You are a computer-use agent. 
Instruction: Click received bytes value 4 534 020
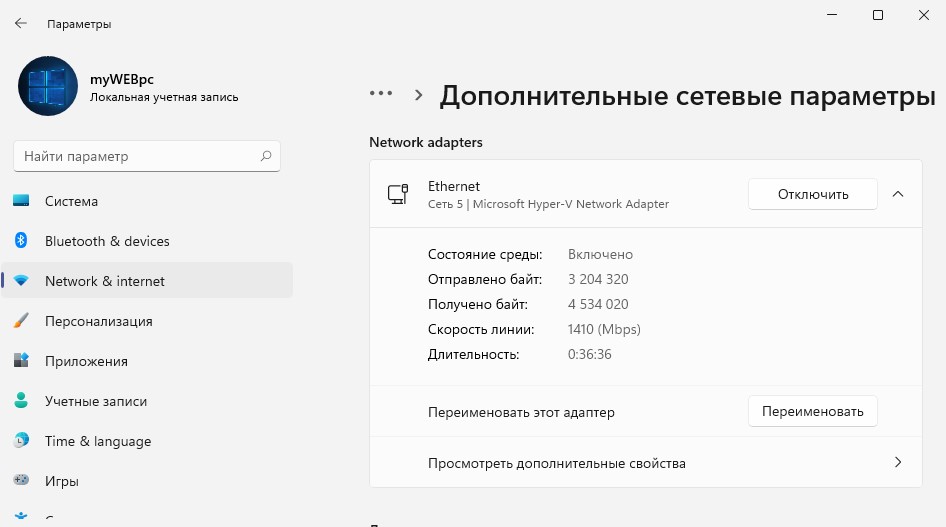[598, 304]
